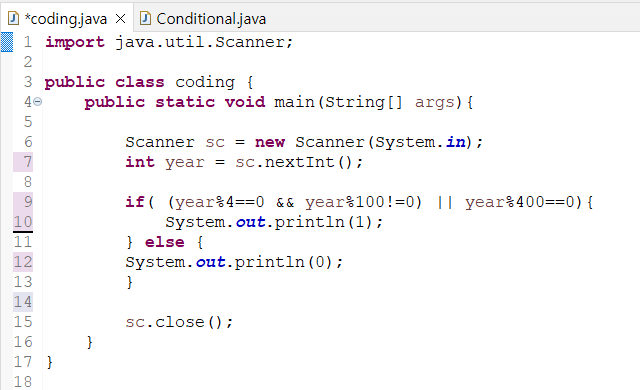Viewport: 640px width, 390px height.
Task: Click the 'else' keyword on line 11
Action: click(164, 242)
